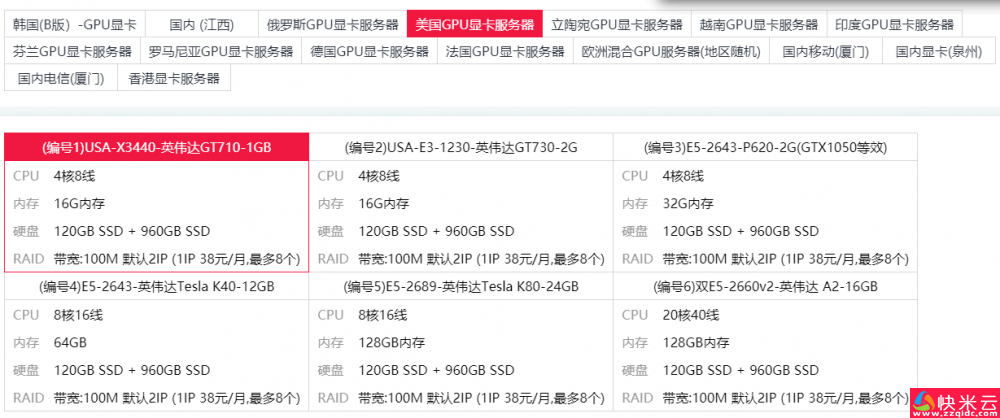Screen dimensions: 1000x418
Task: Click 64GB memory value in plan 编号4
Action: (70, 343)
